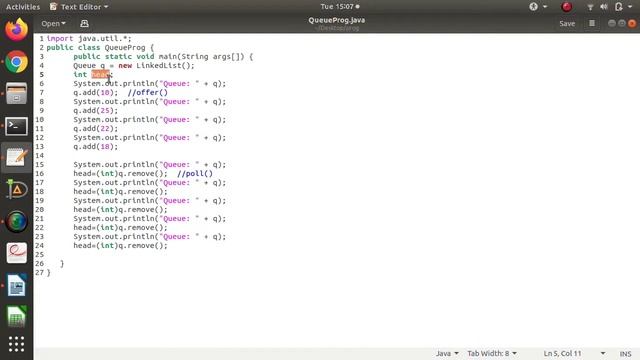The image size is (640, 360).
Task: Save the QueueProg.java file
Action: 567,24
